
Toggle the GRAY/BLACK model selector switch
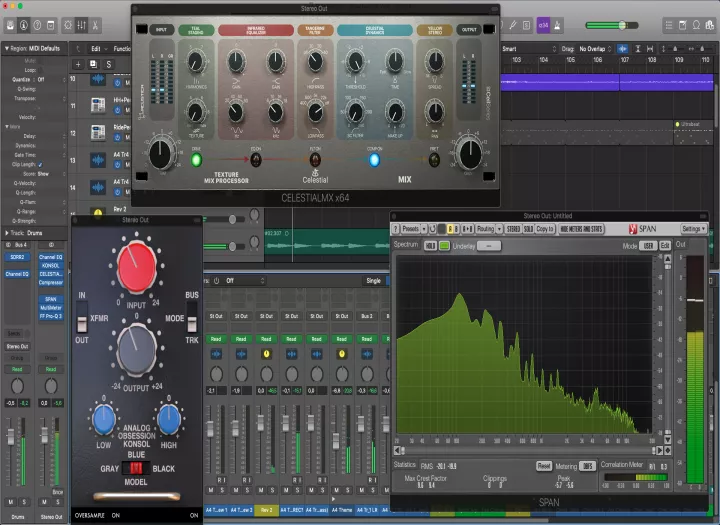pyautogui.click(x=137, y=468)
